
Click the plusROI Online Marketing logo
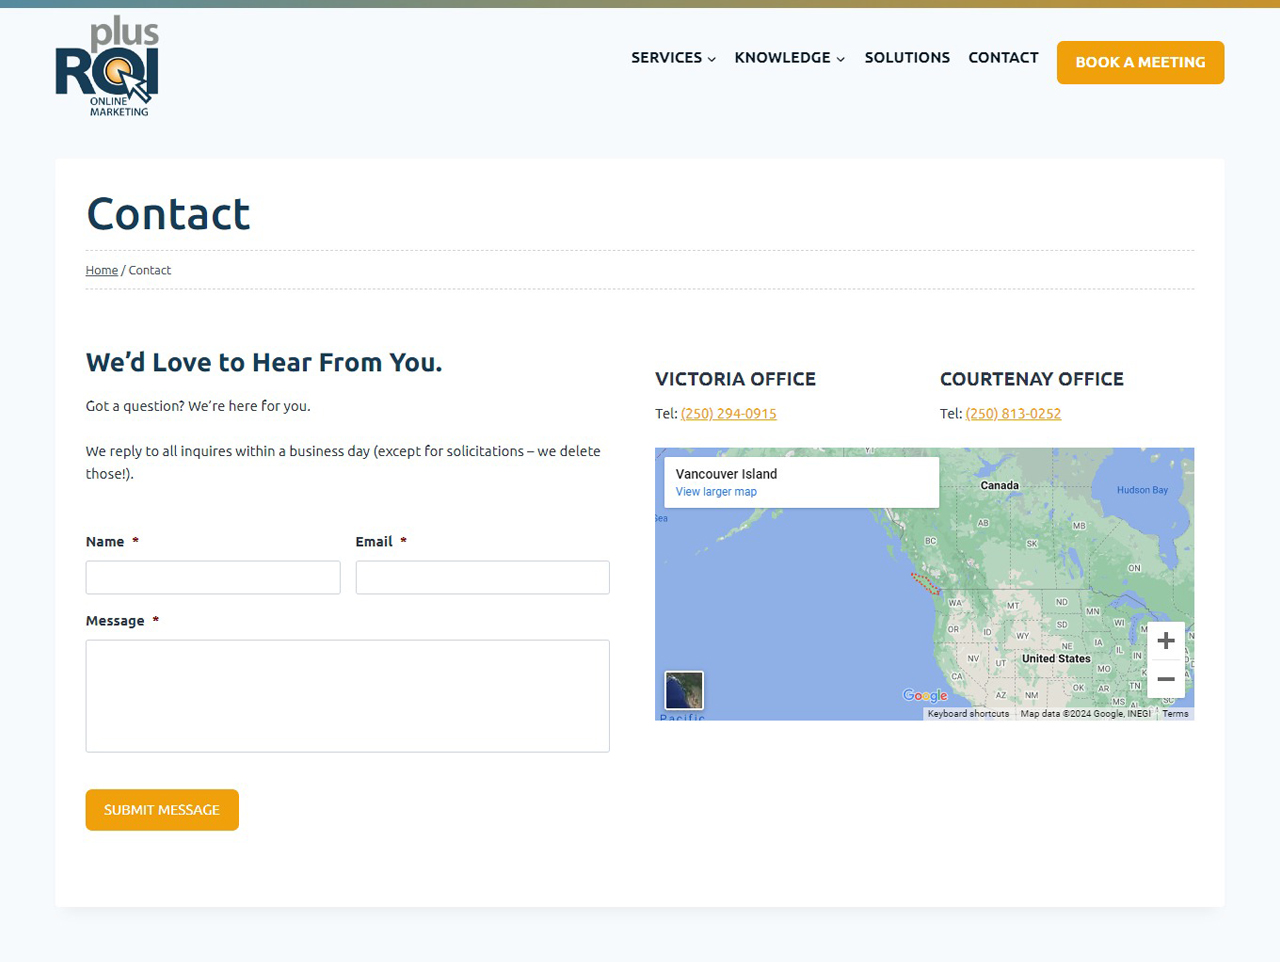(x=107, y=67)
